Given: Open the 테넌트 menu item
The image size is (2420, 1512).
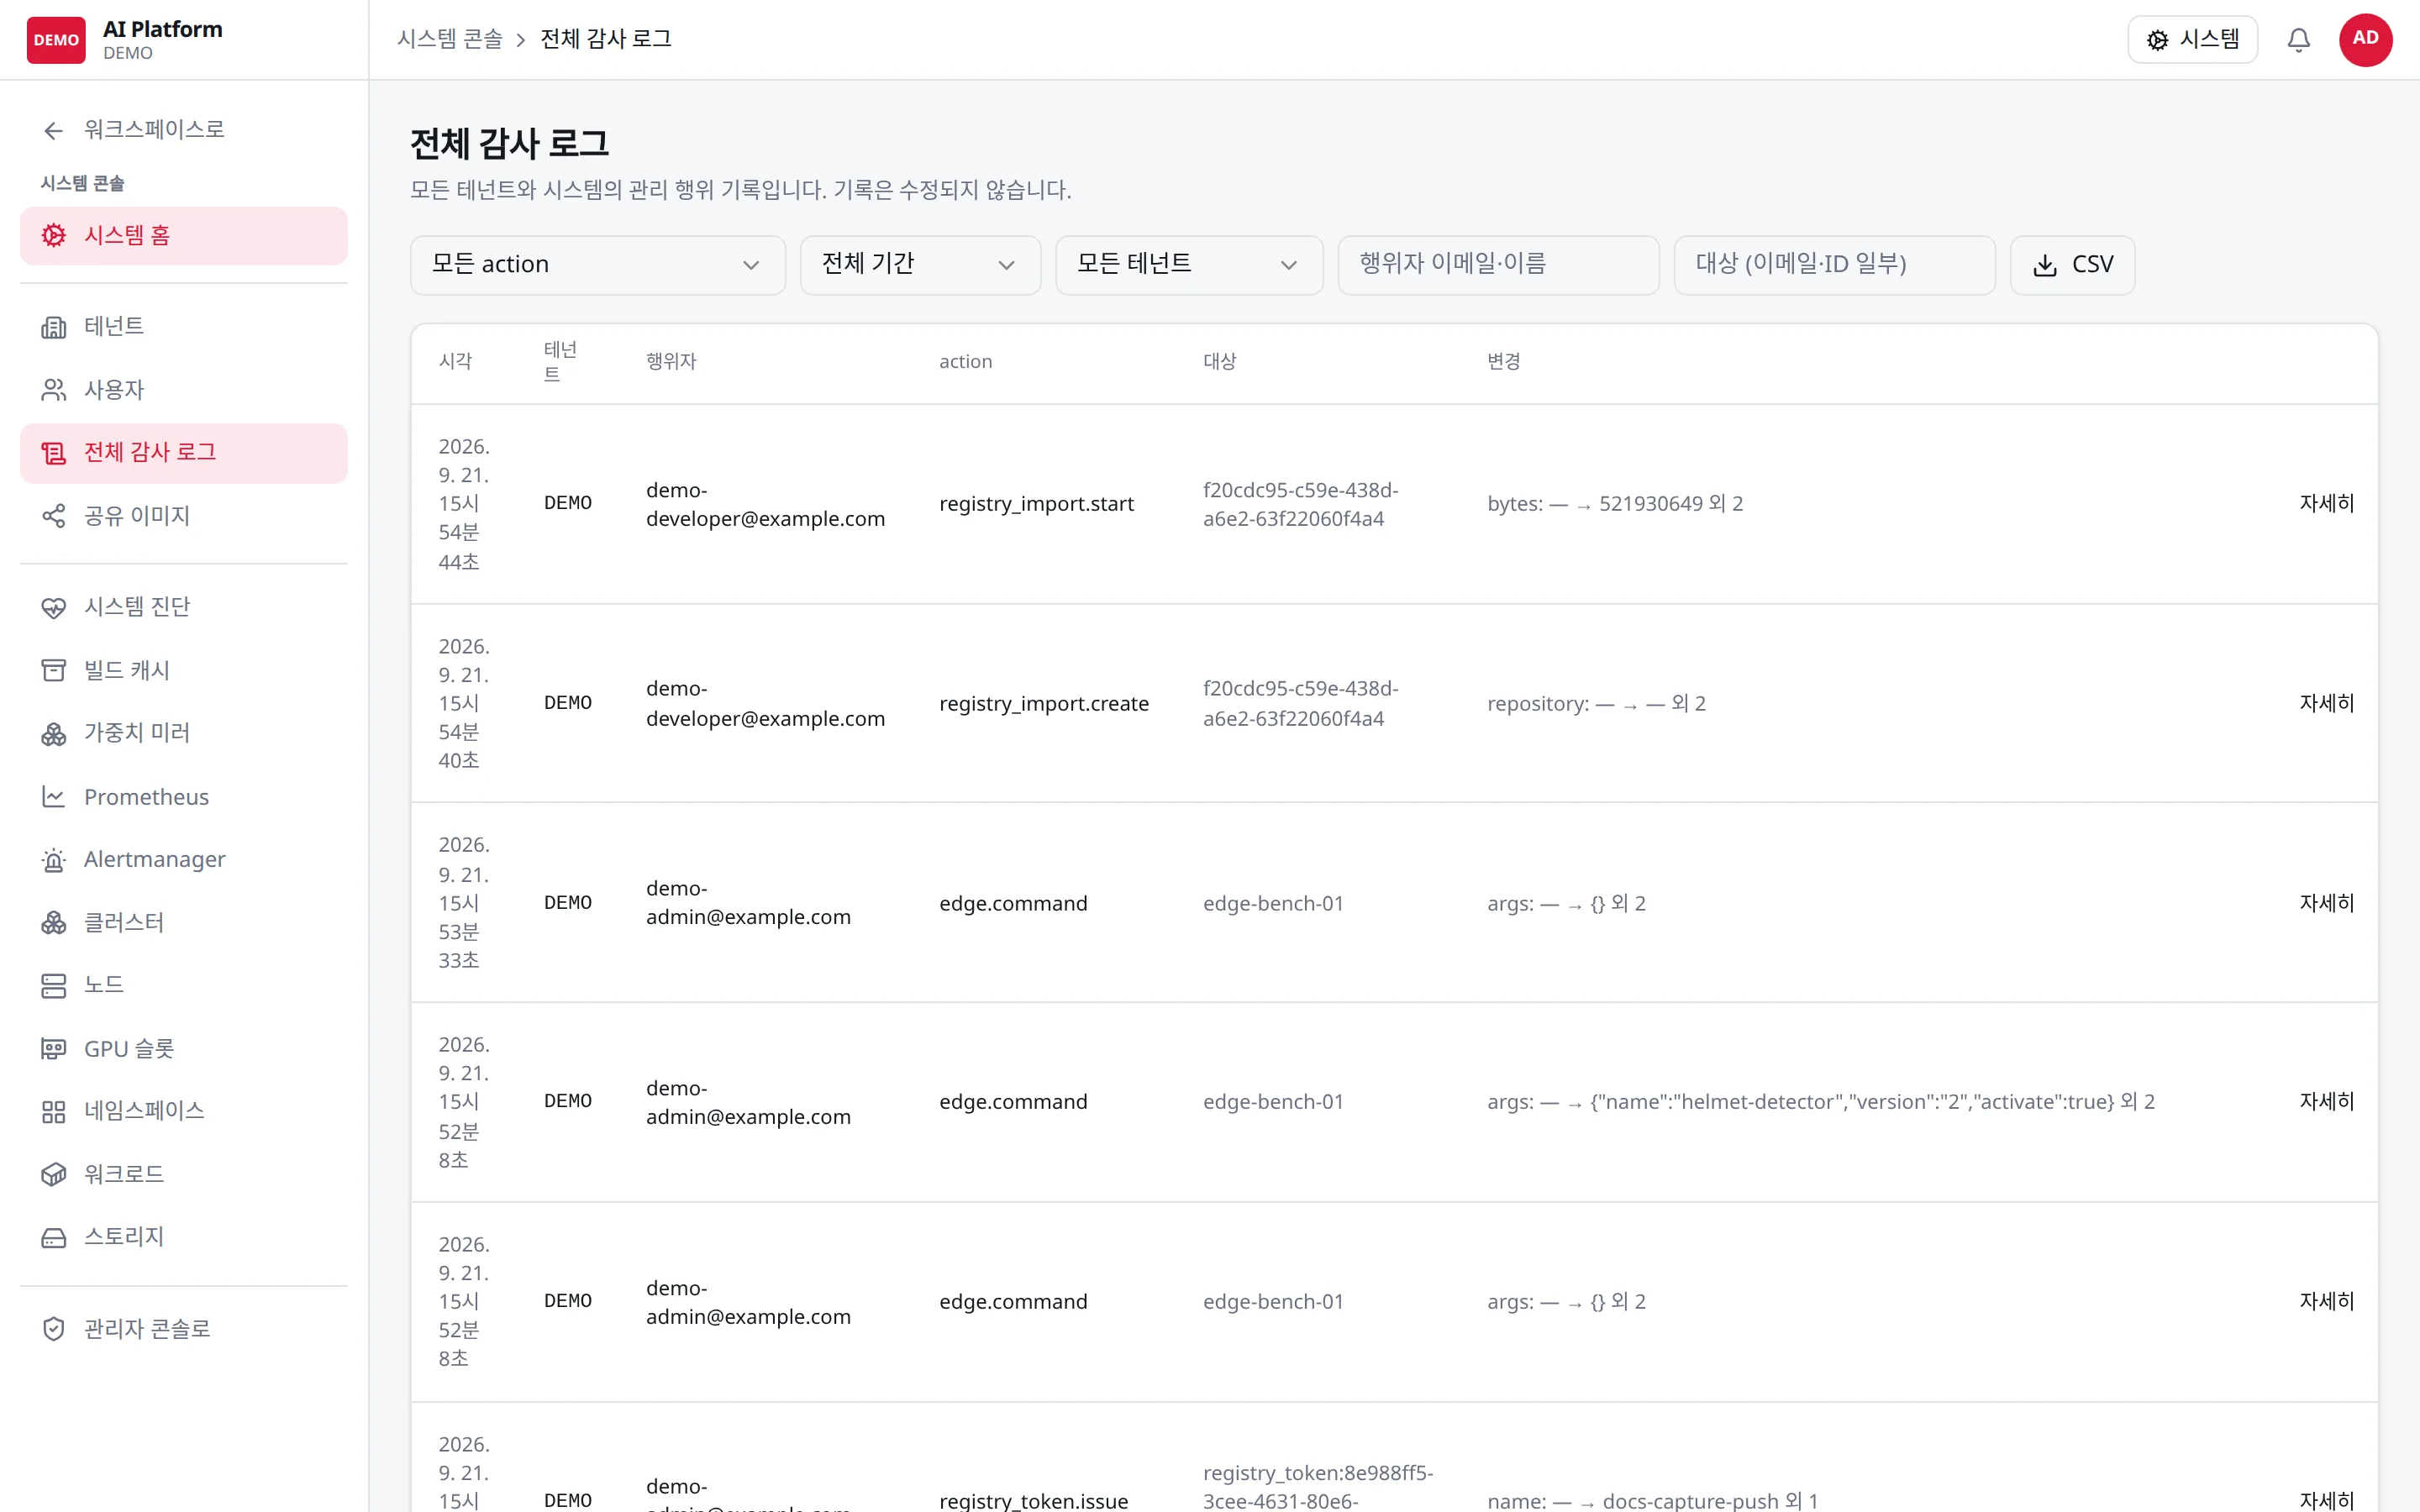Looking at the screenshot, I should tap(184, 327).
